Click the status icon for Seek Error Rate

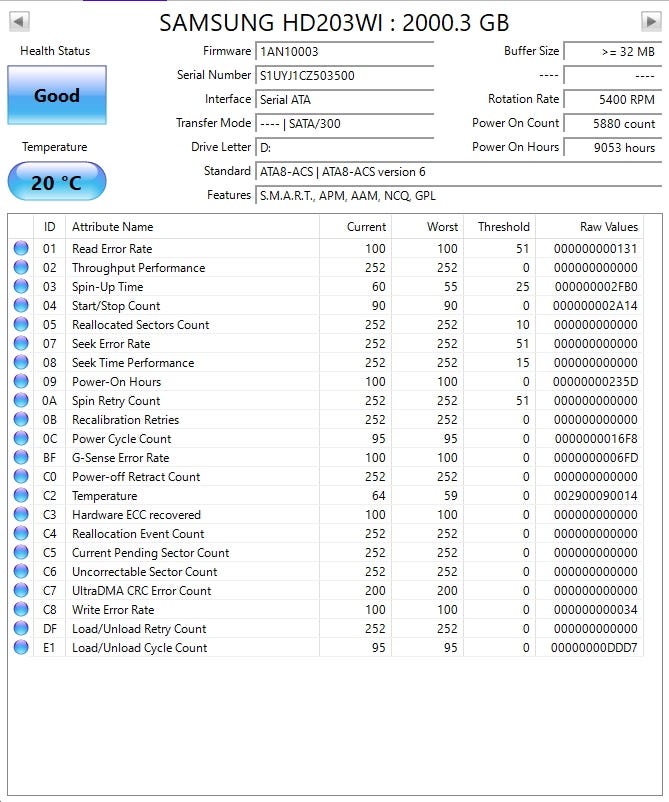[21, 343]
